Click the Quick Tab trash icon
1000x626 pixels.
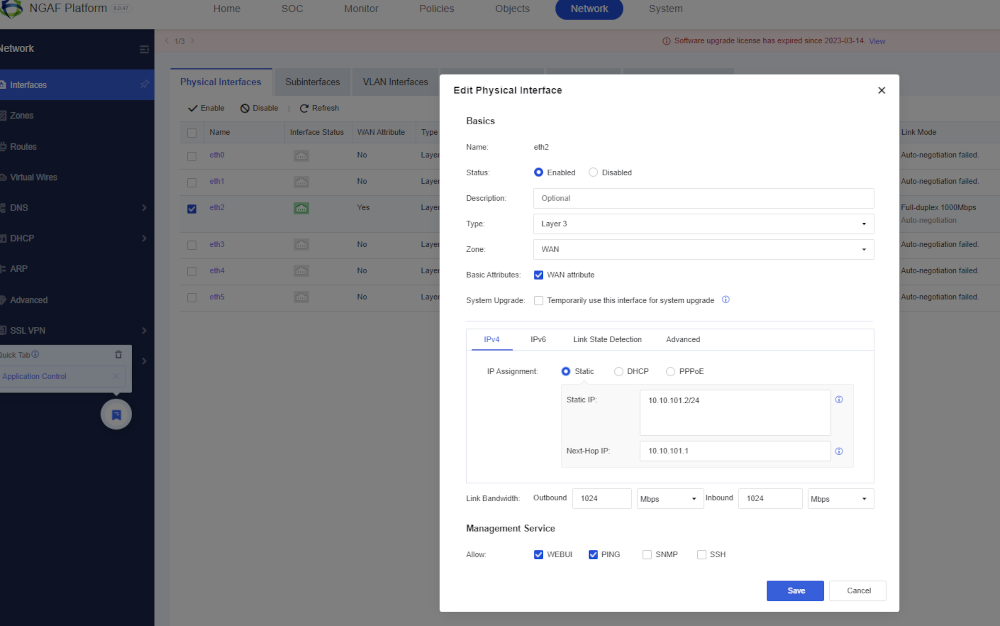[x=118, y=354]
